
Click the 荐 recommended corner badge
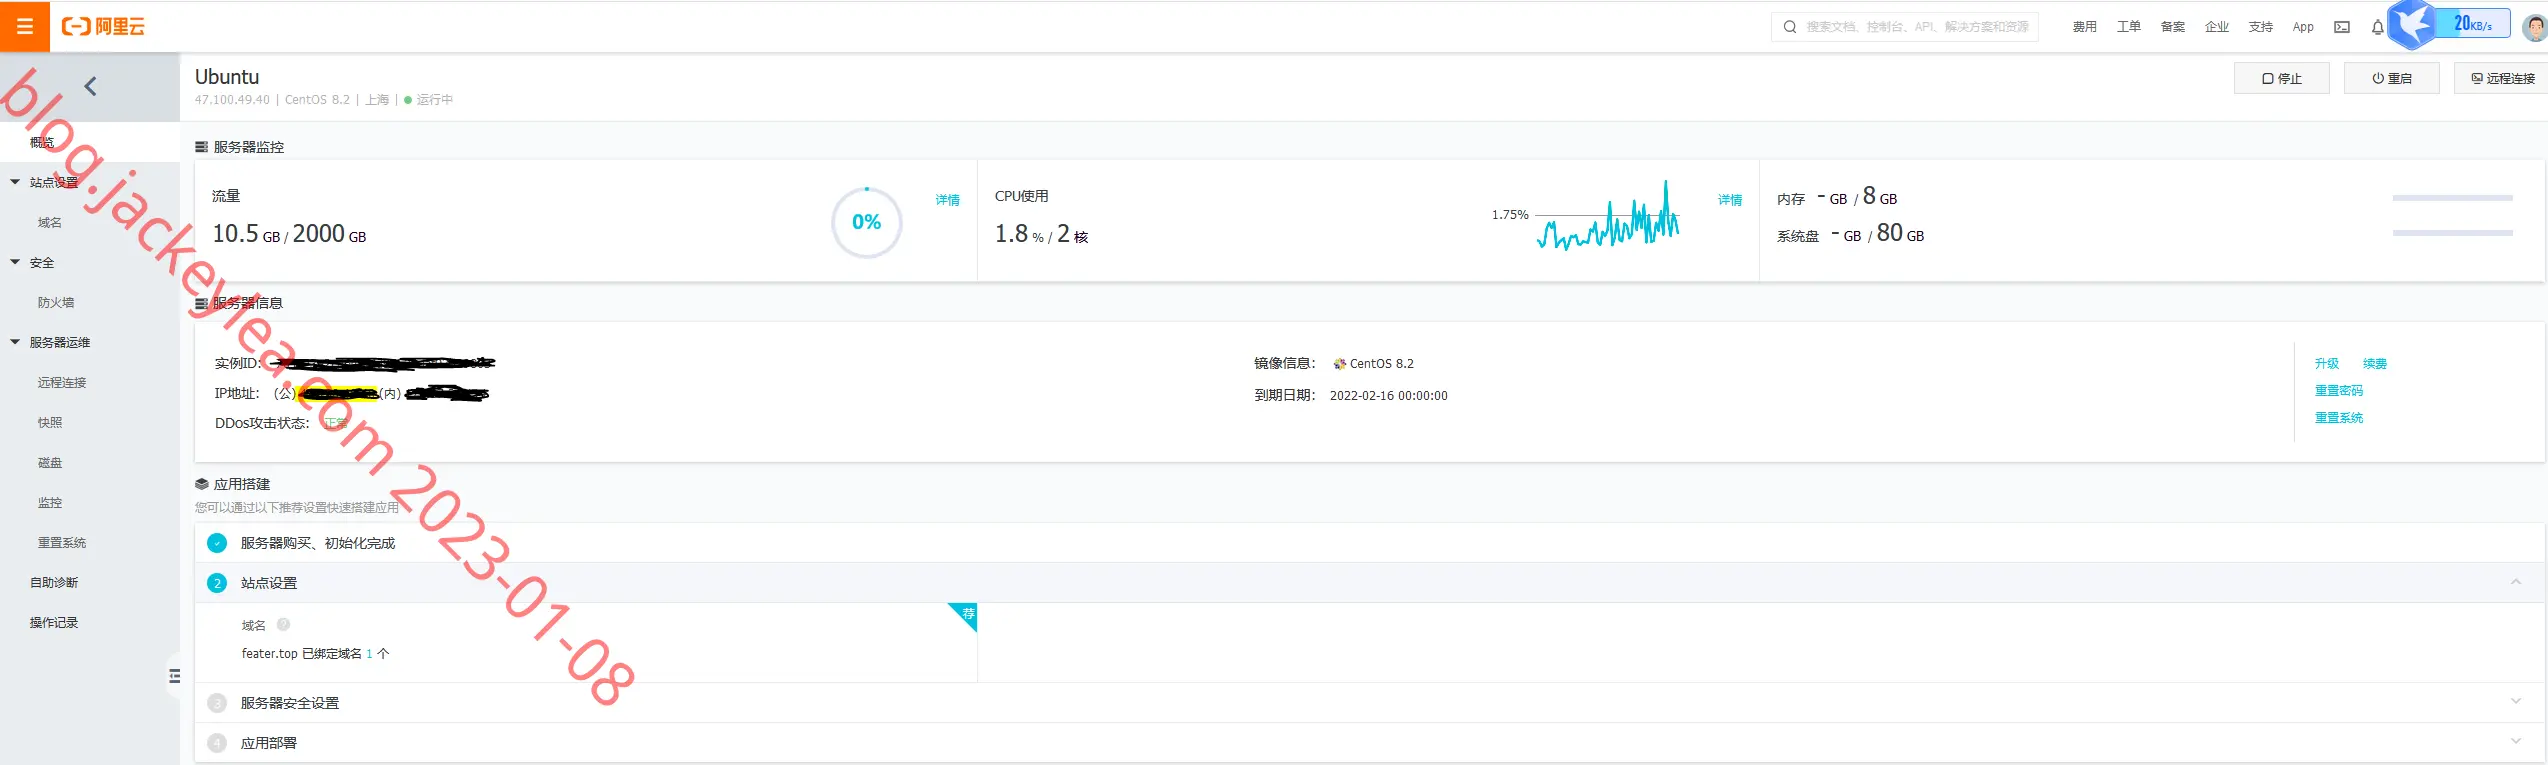click(966, 614)
